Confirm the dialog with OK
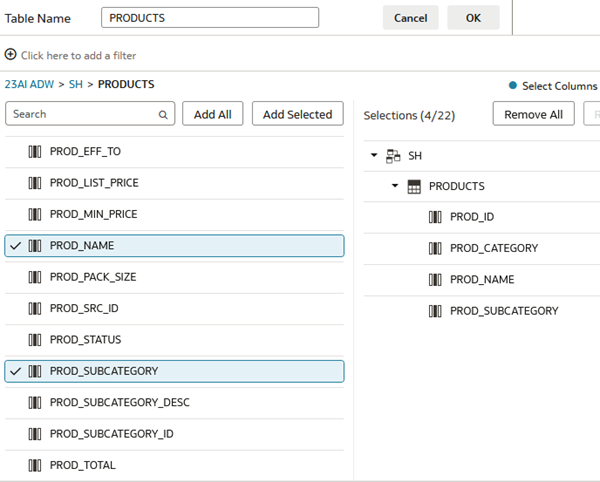 tap(473, 18)
